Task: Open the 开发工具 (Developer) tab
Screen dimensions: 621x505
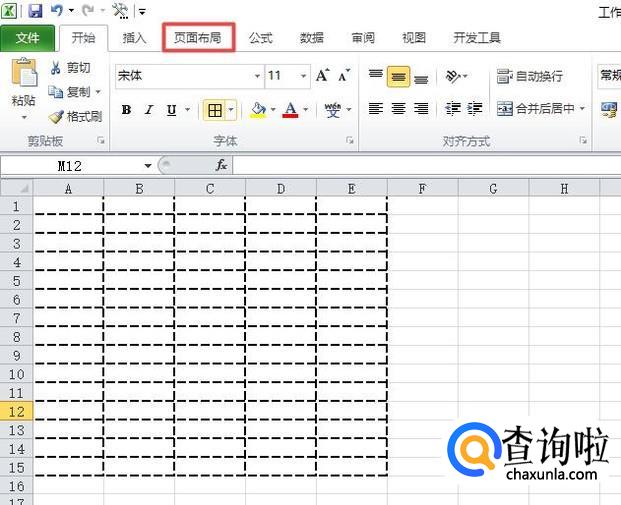Action: [477, 38]
